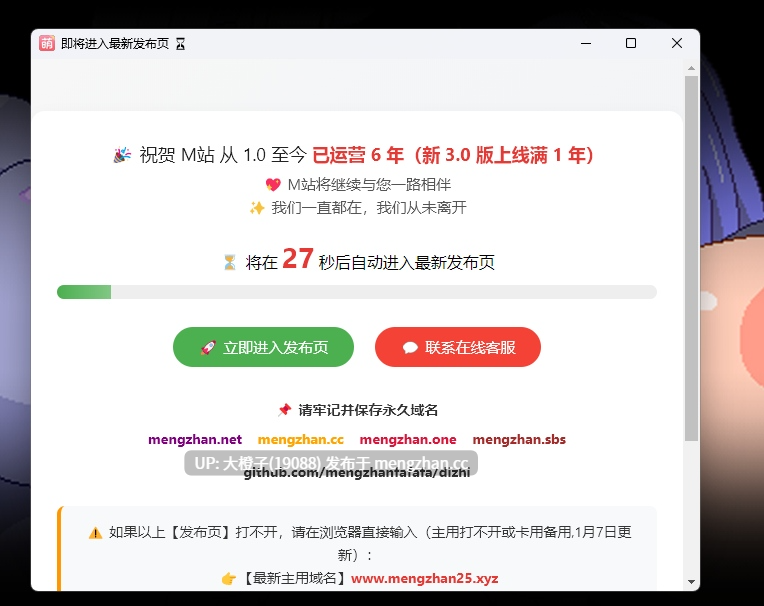This screenshot has height=606, width=764.
Task: Click the scrollbar down arrow
Action: coord(691,582)
